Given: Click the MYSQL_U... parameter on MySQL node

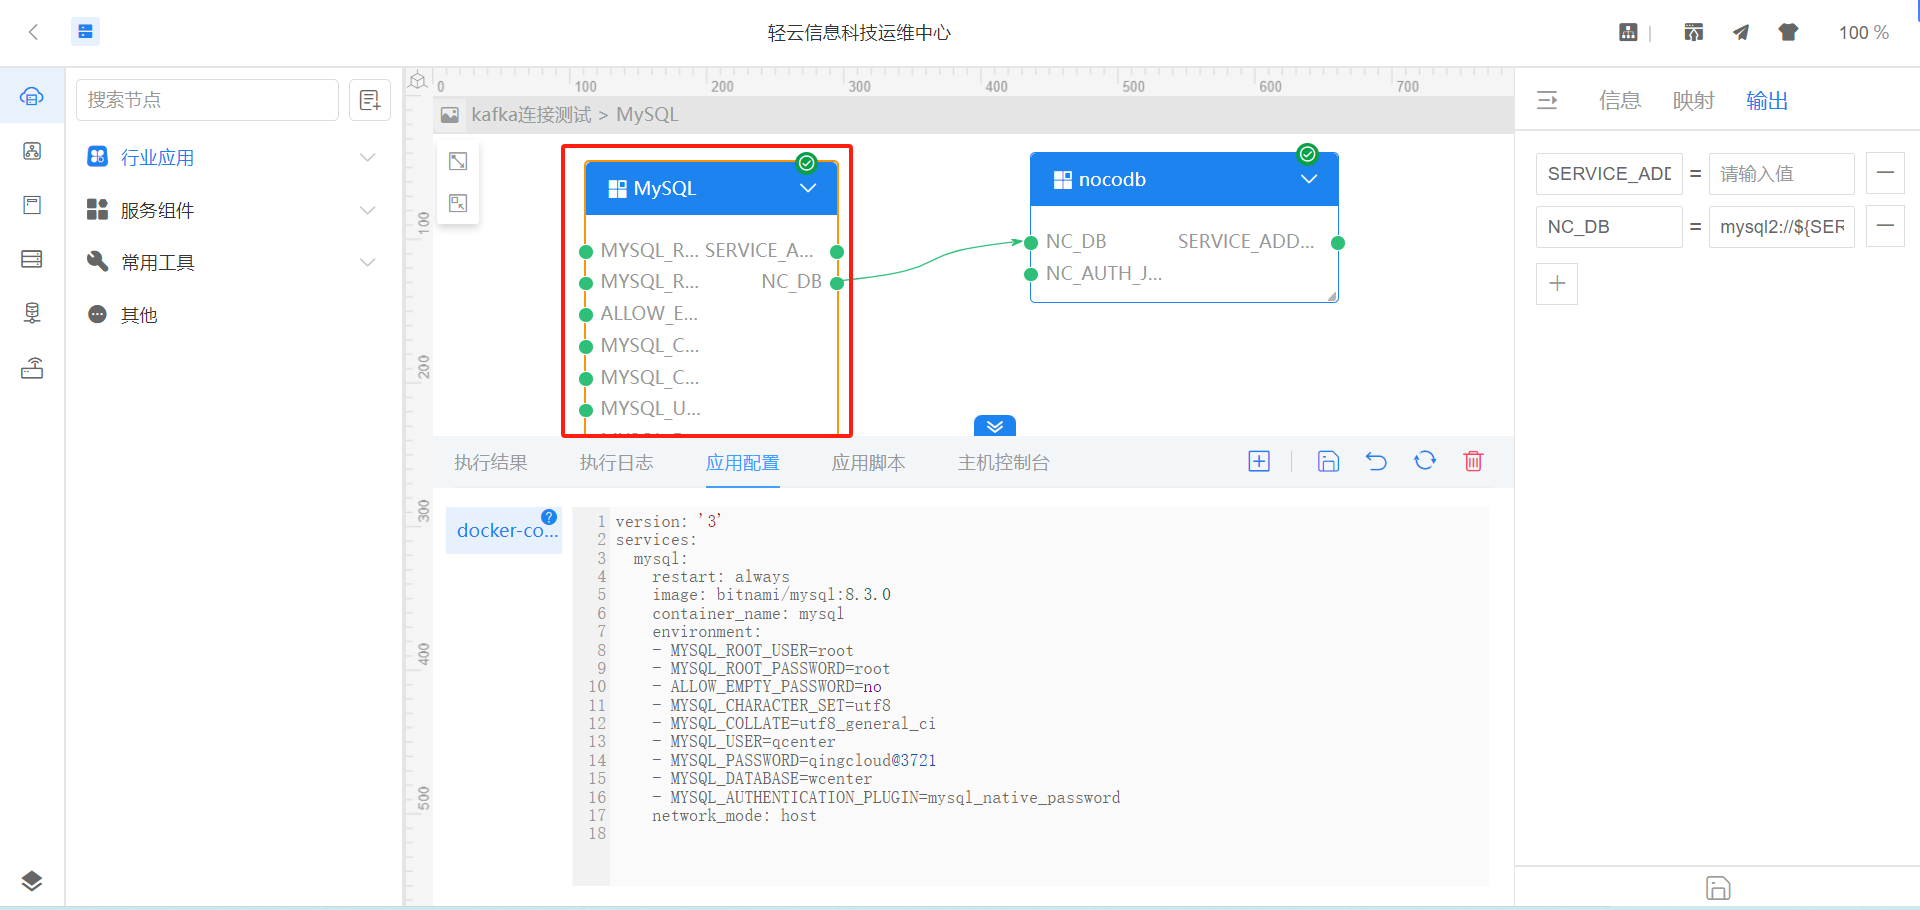Looking at the screenshot, I should pos(650,408).
